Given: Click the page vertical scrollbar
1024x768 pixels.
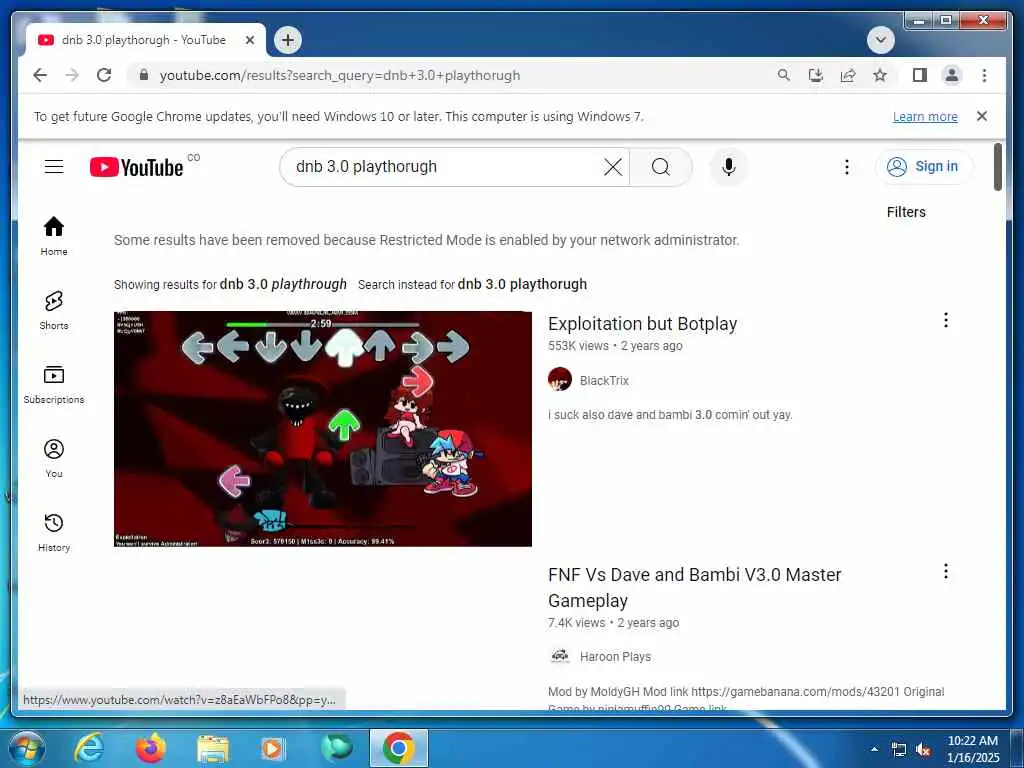Looking at the screenshot, I should (997, 167).
